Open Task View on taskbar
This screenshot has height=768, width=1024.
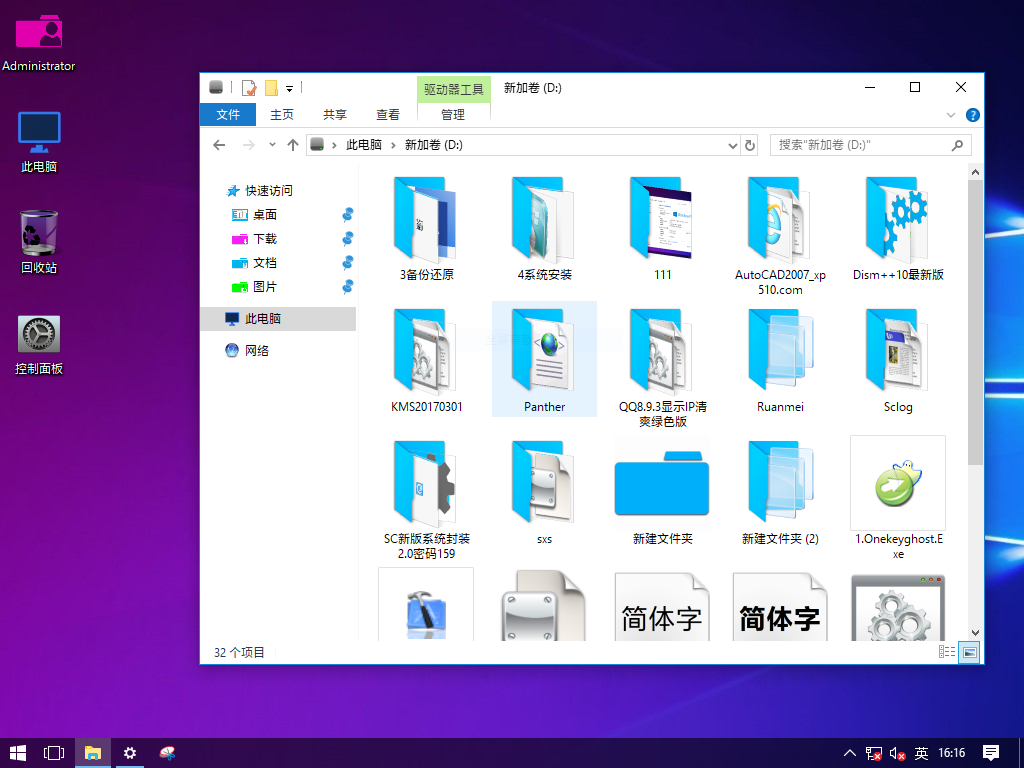click(x=54, y=752)
